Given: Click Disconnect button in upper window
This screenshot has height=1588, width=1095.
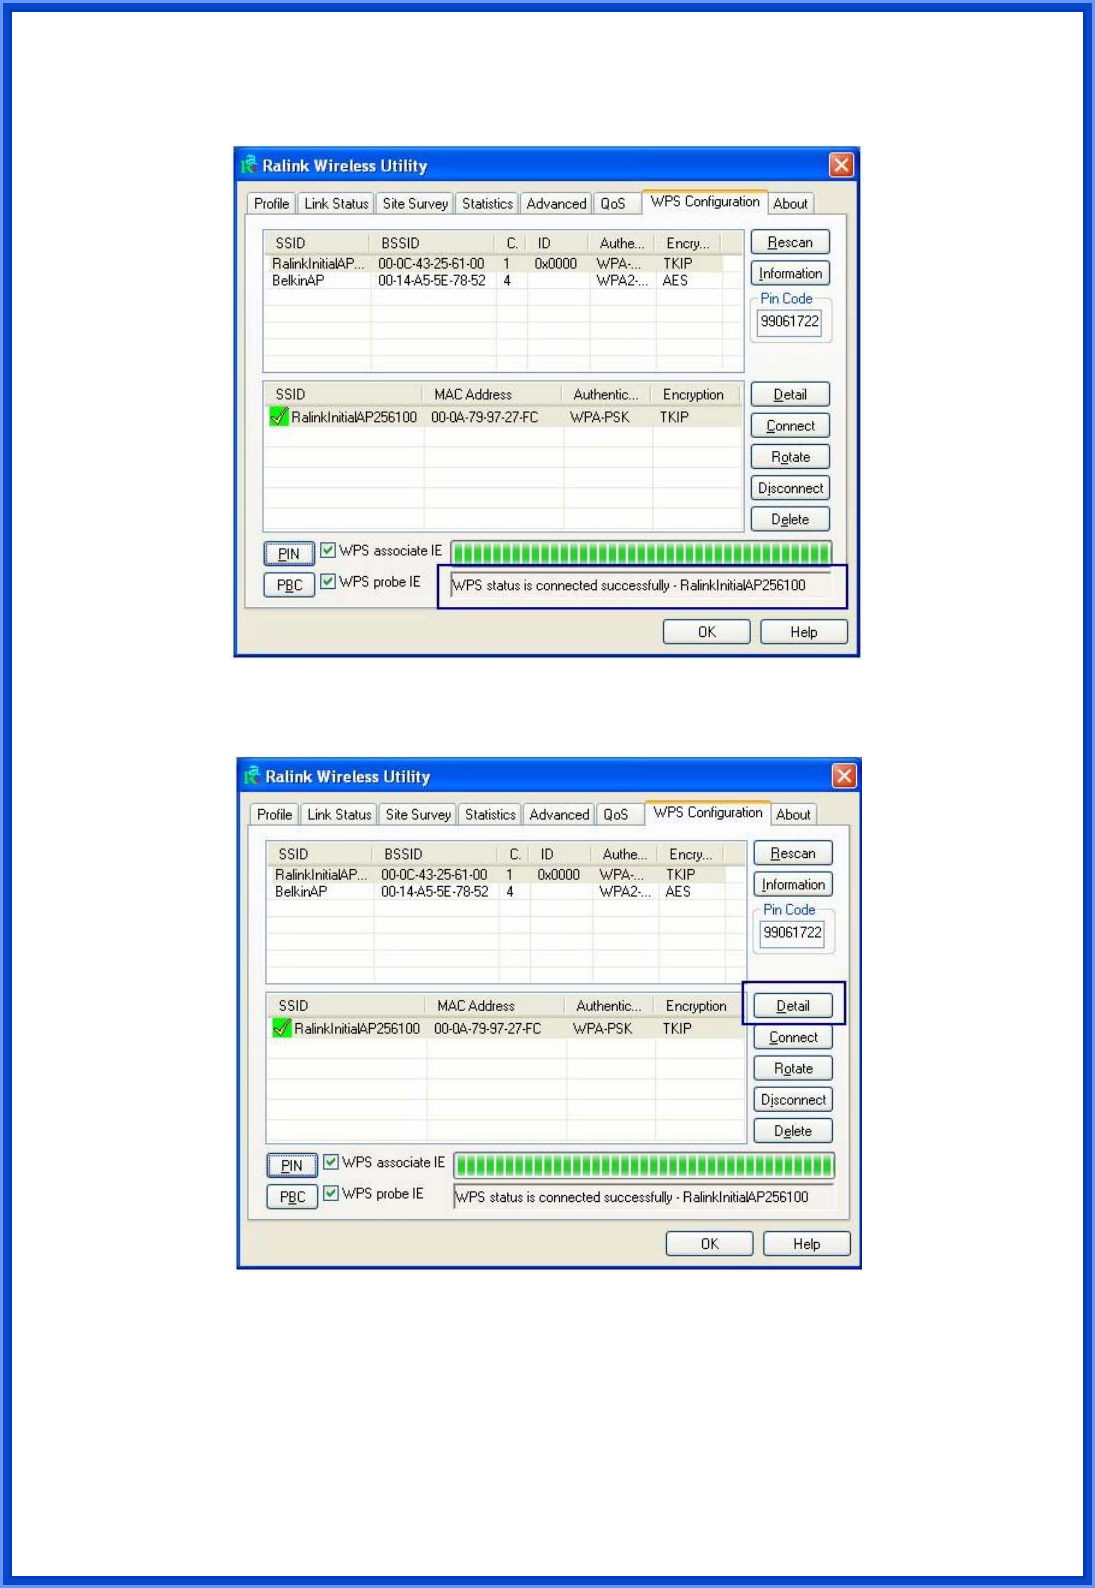Looking at the screenshot, I should click(790, 488).
